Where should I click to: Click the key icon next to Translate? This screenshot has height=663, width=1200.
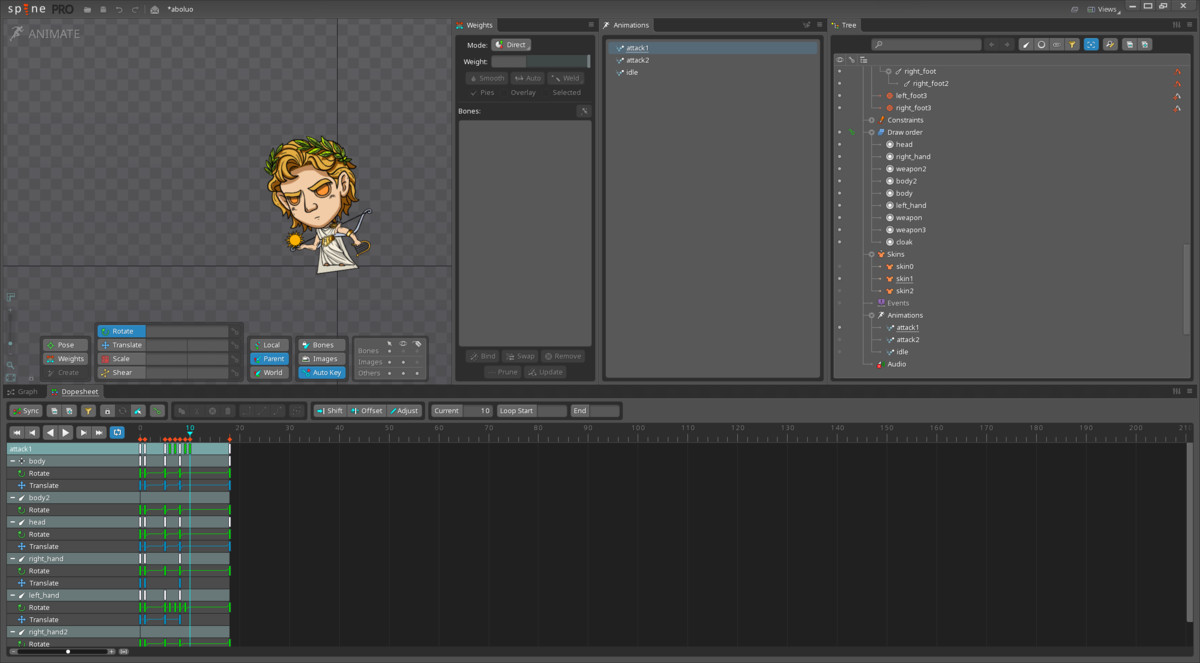click(235, 345)
